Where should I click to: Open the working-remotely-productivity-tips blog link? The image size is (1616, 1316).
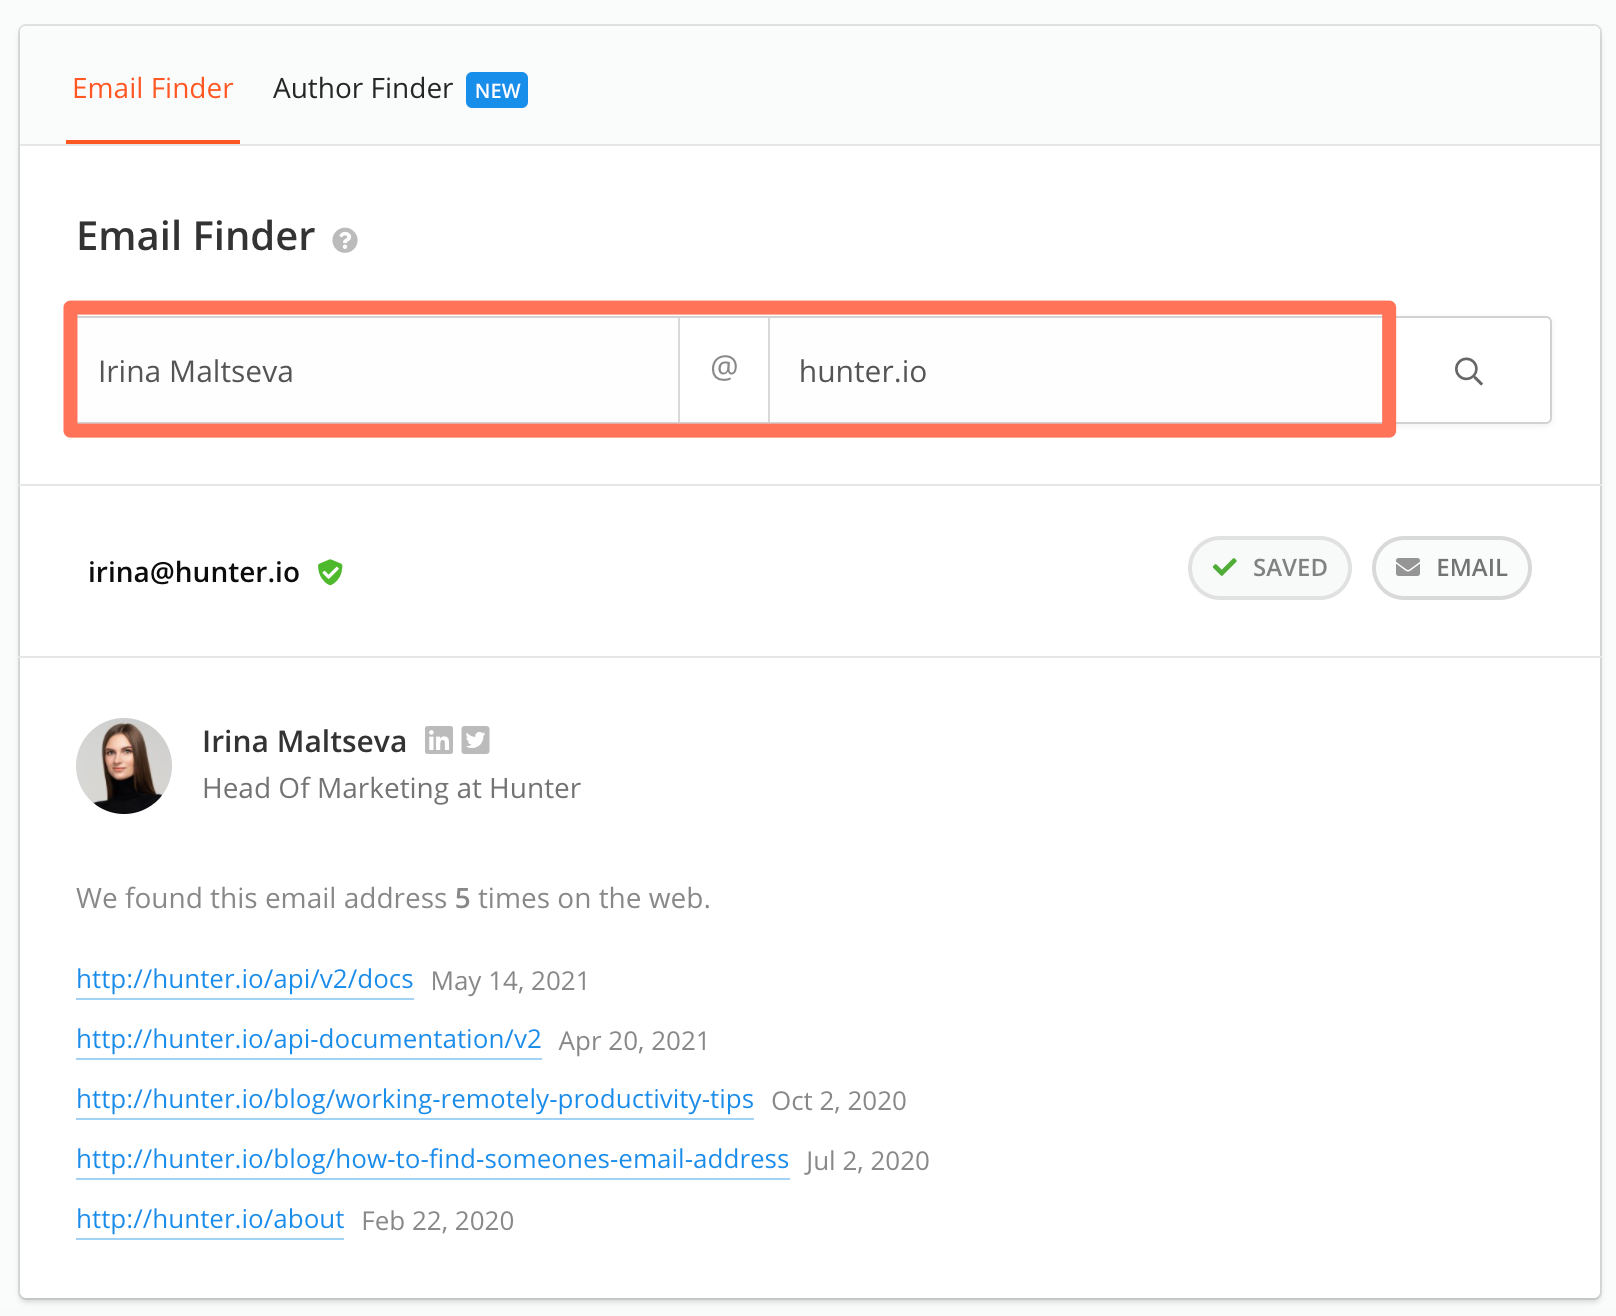(x=415, y=1099)
